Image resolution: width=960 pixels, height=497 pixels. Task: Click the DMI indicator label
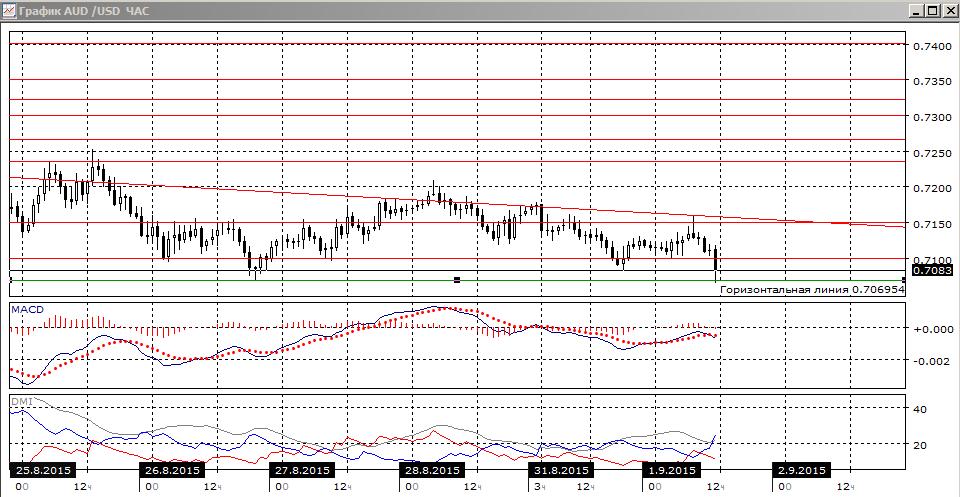coord(21,402)
